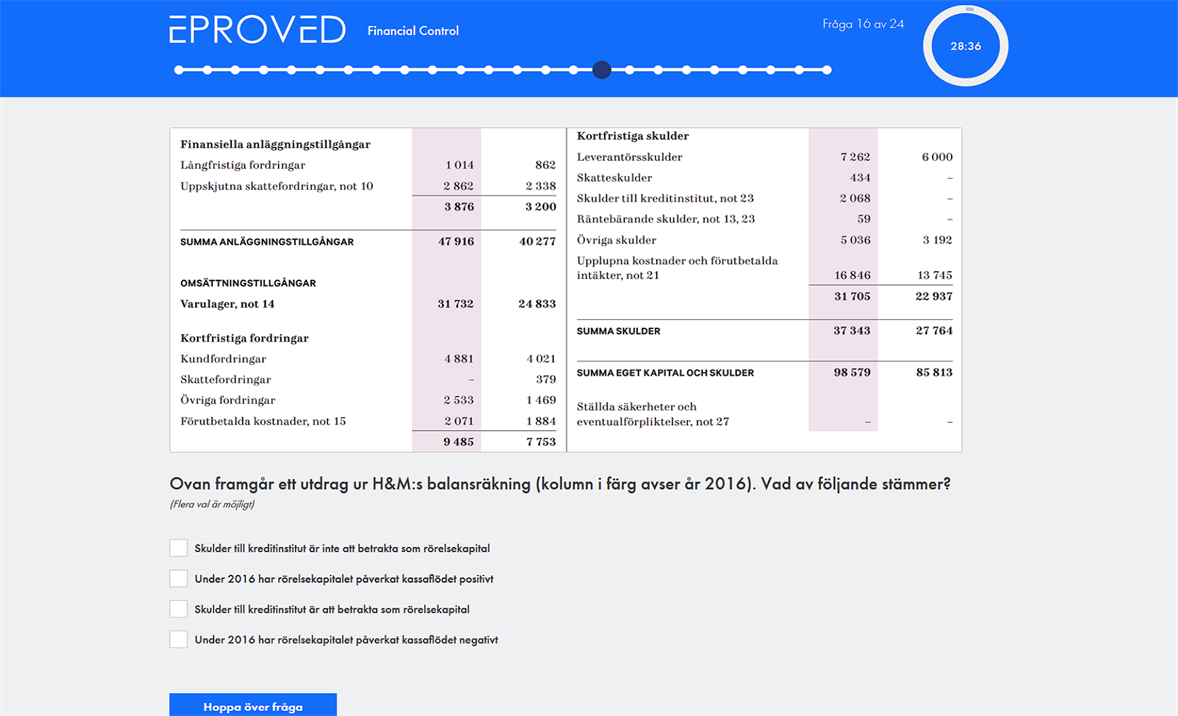Viewport: 1178px width, 716px height.
Task: Click the Varulager 2016 value 31 732
Action: pos(455,304)
